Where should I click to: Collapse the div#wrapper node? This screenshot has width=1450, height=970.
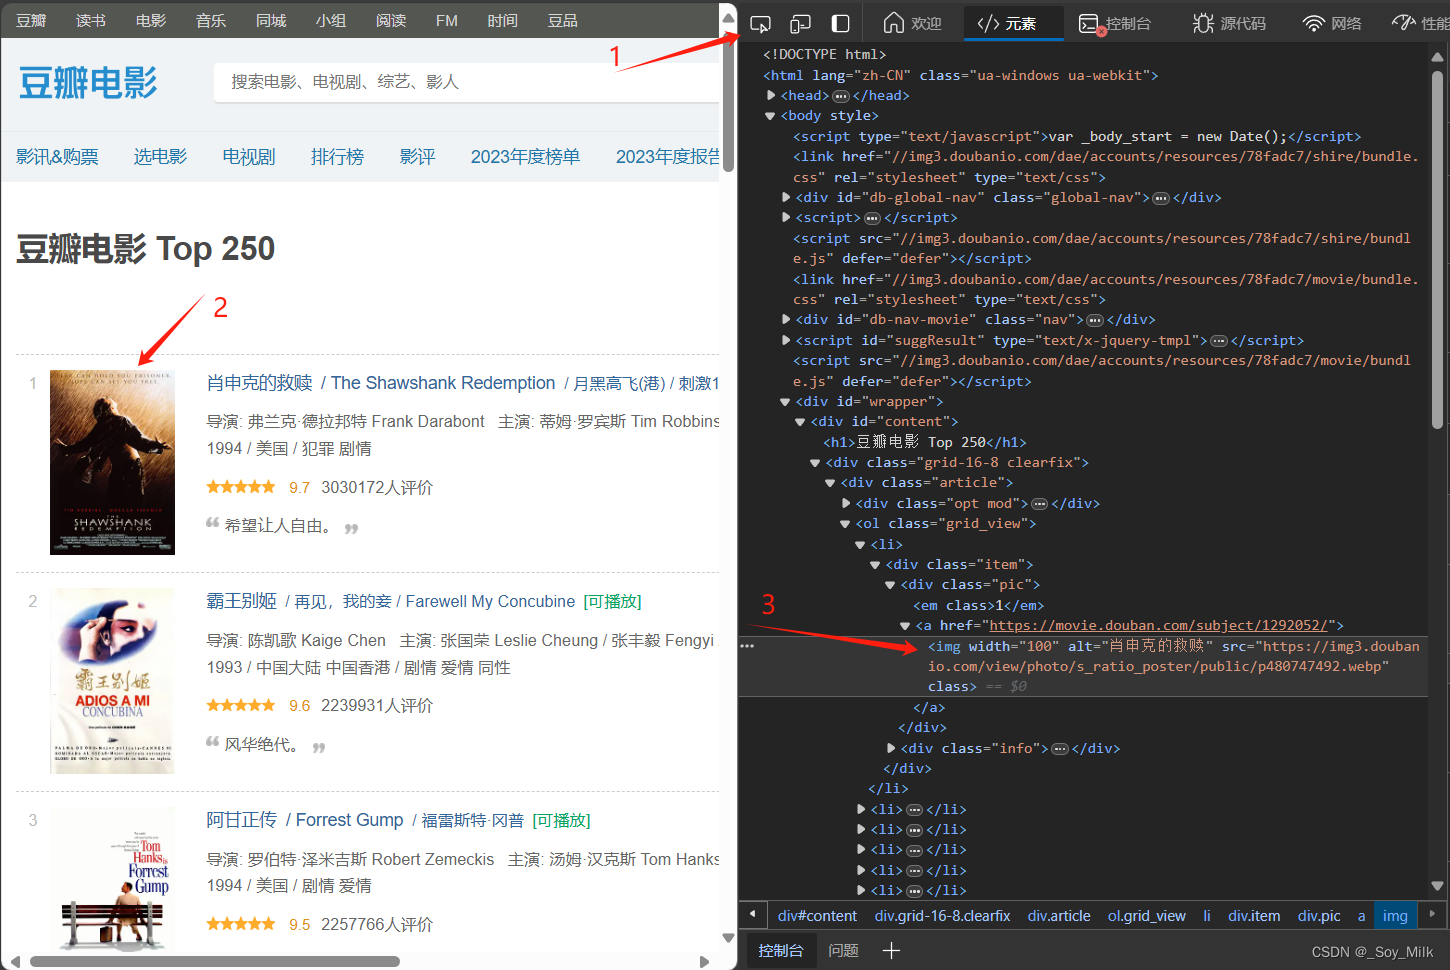click(x=786, y=401)
